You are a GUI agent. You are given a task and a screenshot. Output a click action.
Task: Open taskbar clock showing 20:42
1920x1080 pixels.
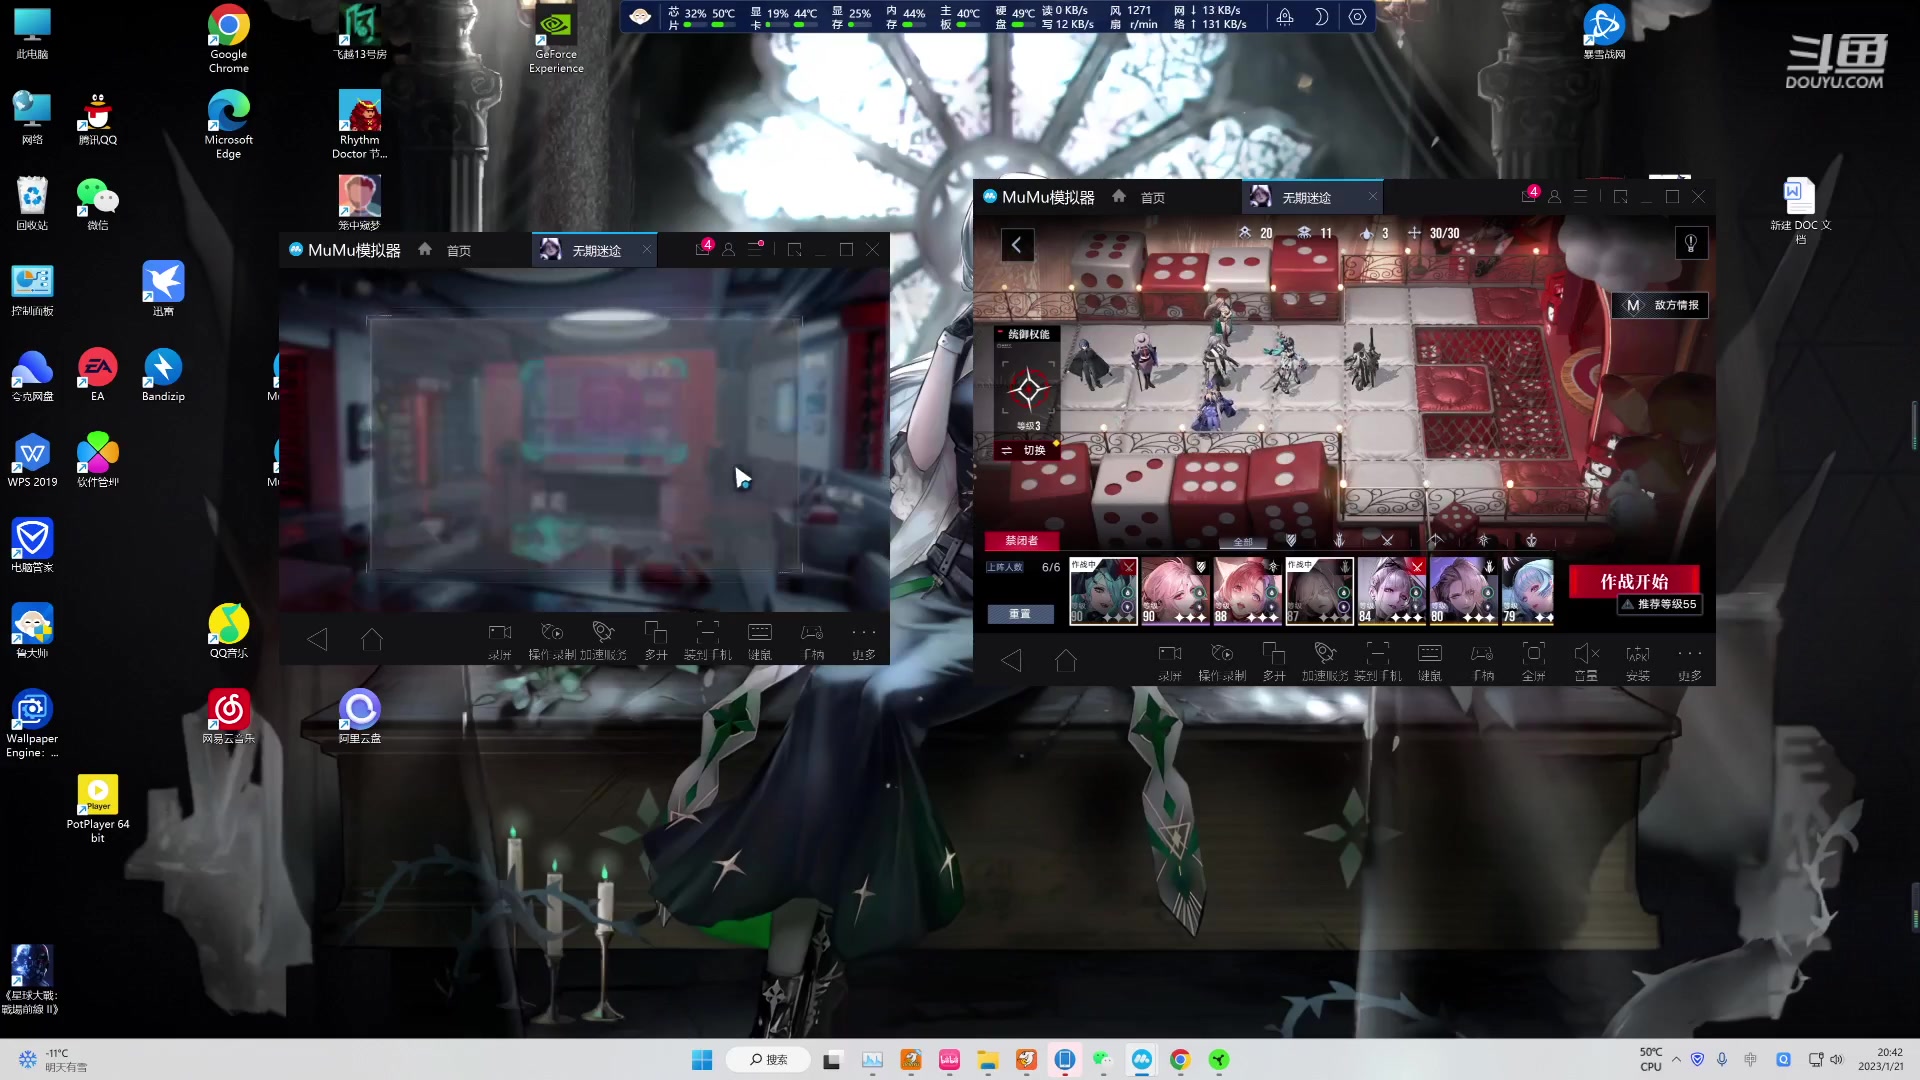tap(1881, 1060)
